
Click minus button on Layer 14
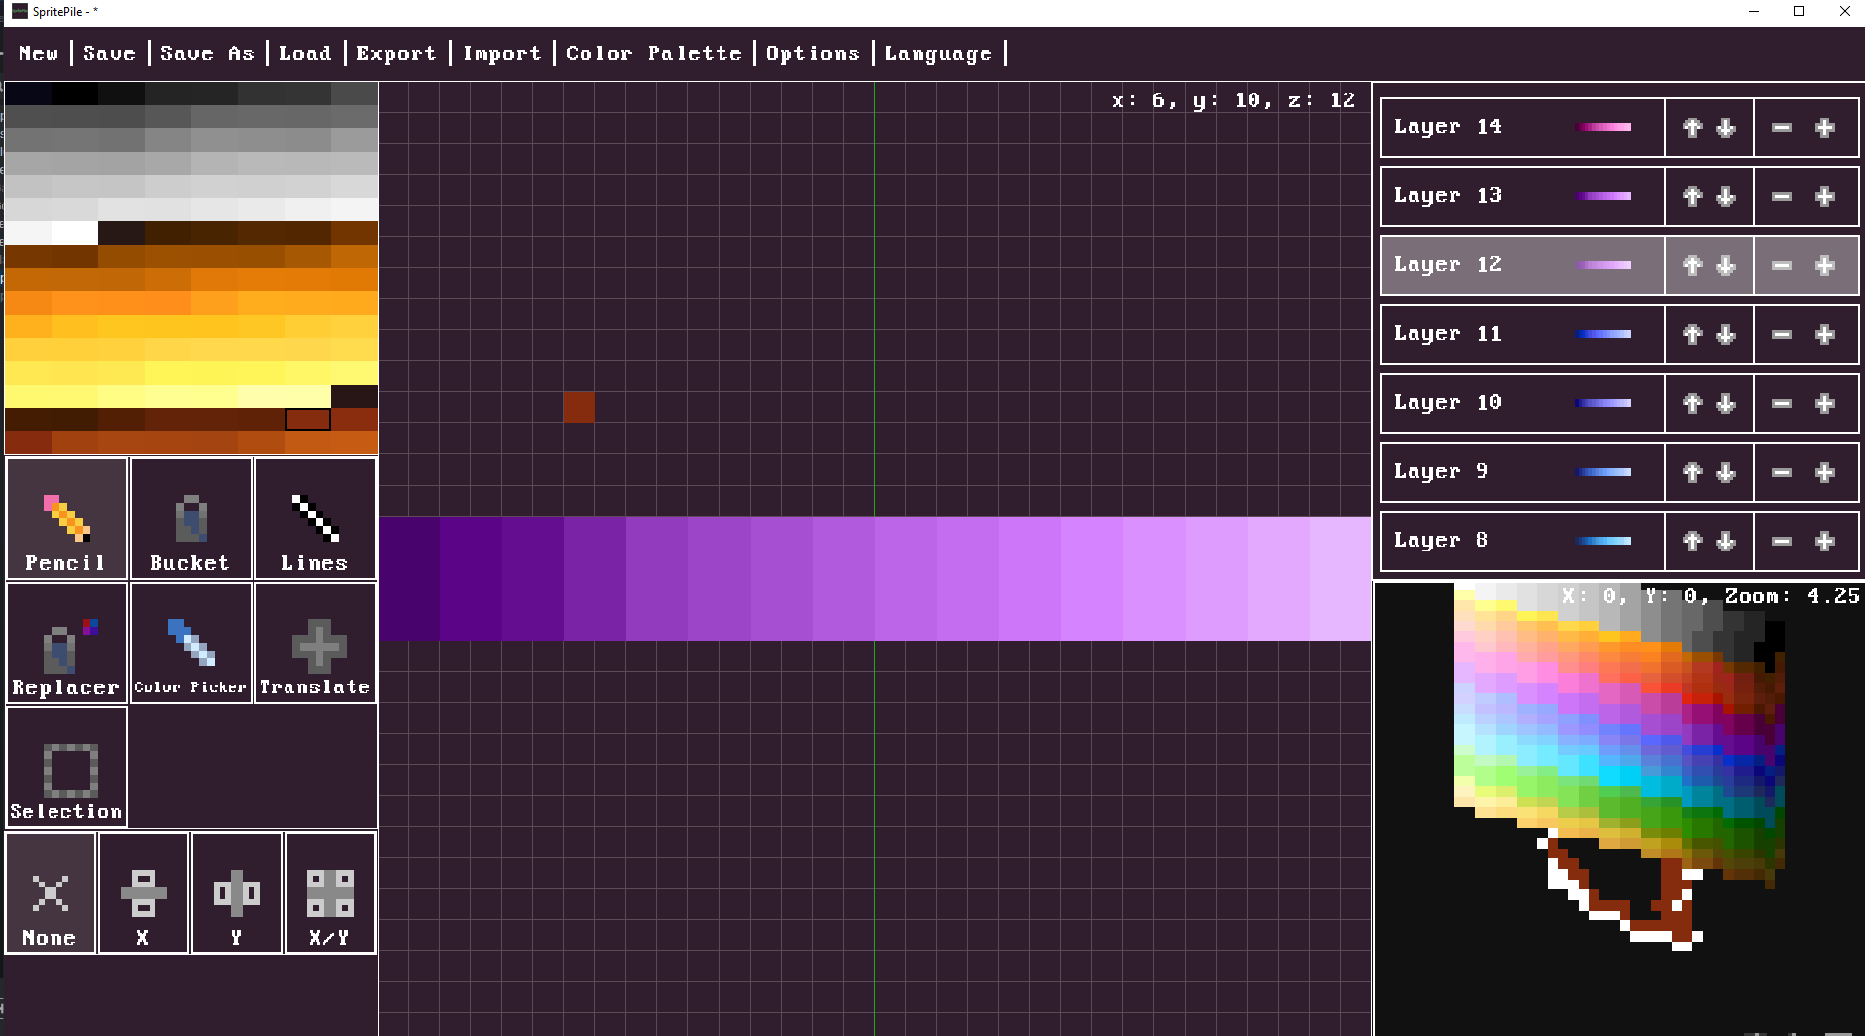tap(1782, 127)
